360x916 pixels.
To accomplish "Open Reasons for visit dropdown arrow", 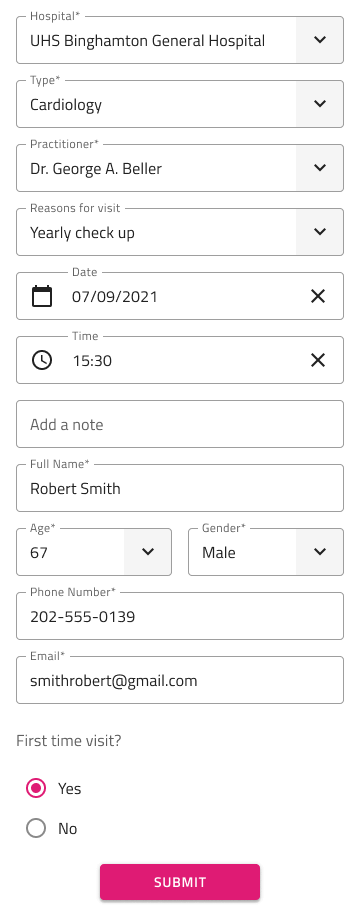I will 320,231.
